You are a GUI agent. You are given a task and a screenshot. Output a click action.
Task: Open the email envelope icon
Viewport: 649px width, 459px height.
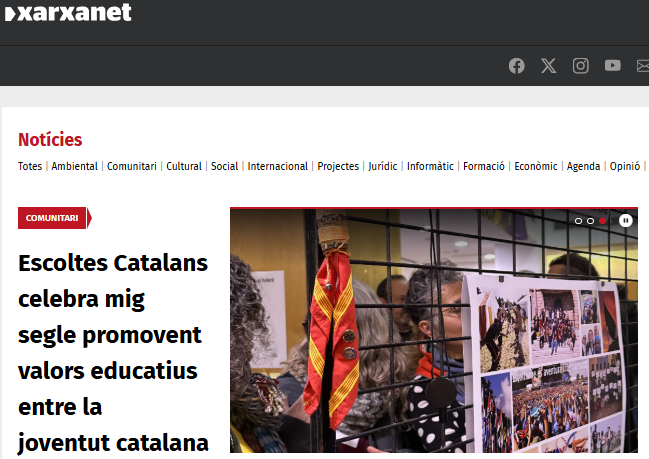(643, 66)
